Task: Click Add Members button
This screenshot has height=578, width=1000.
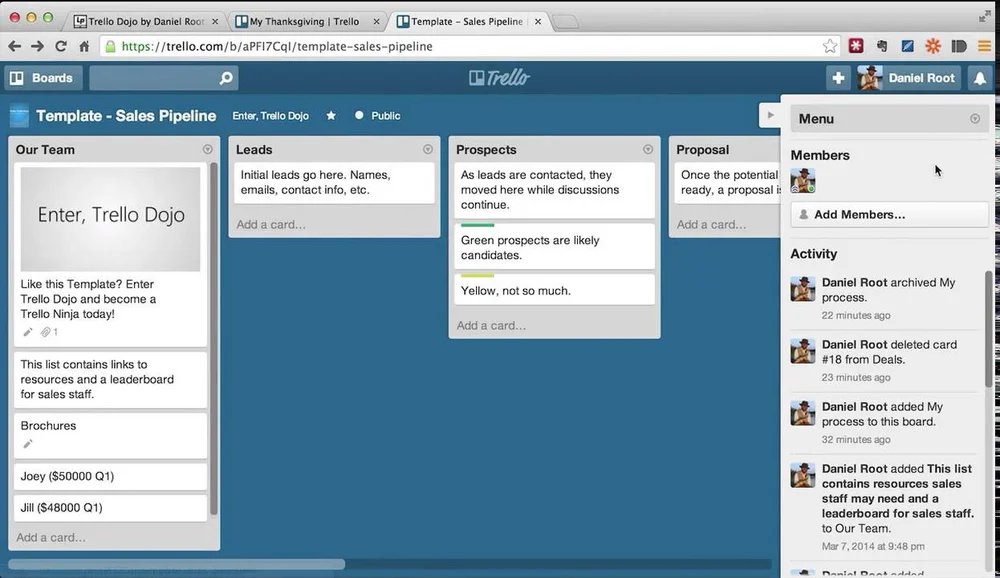Action: coord(890,214)
